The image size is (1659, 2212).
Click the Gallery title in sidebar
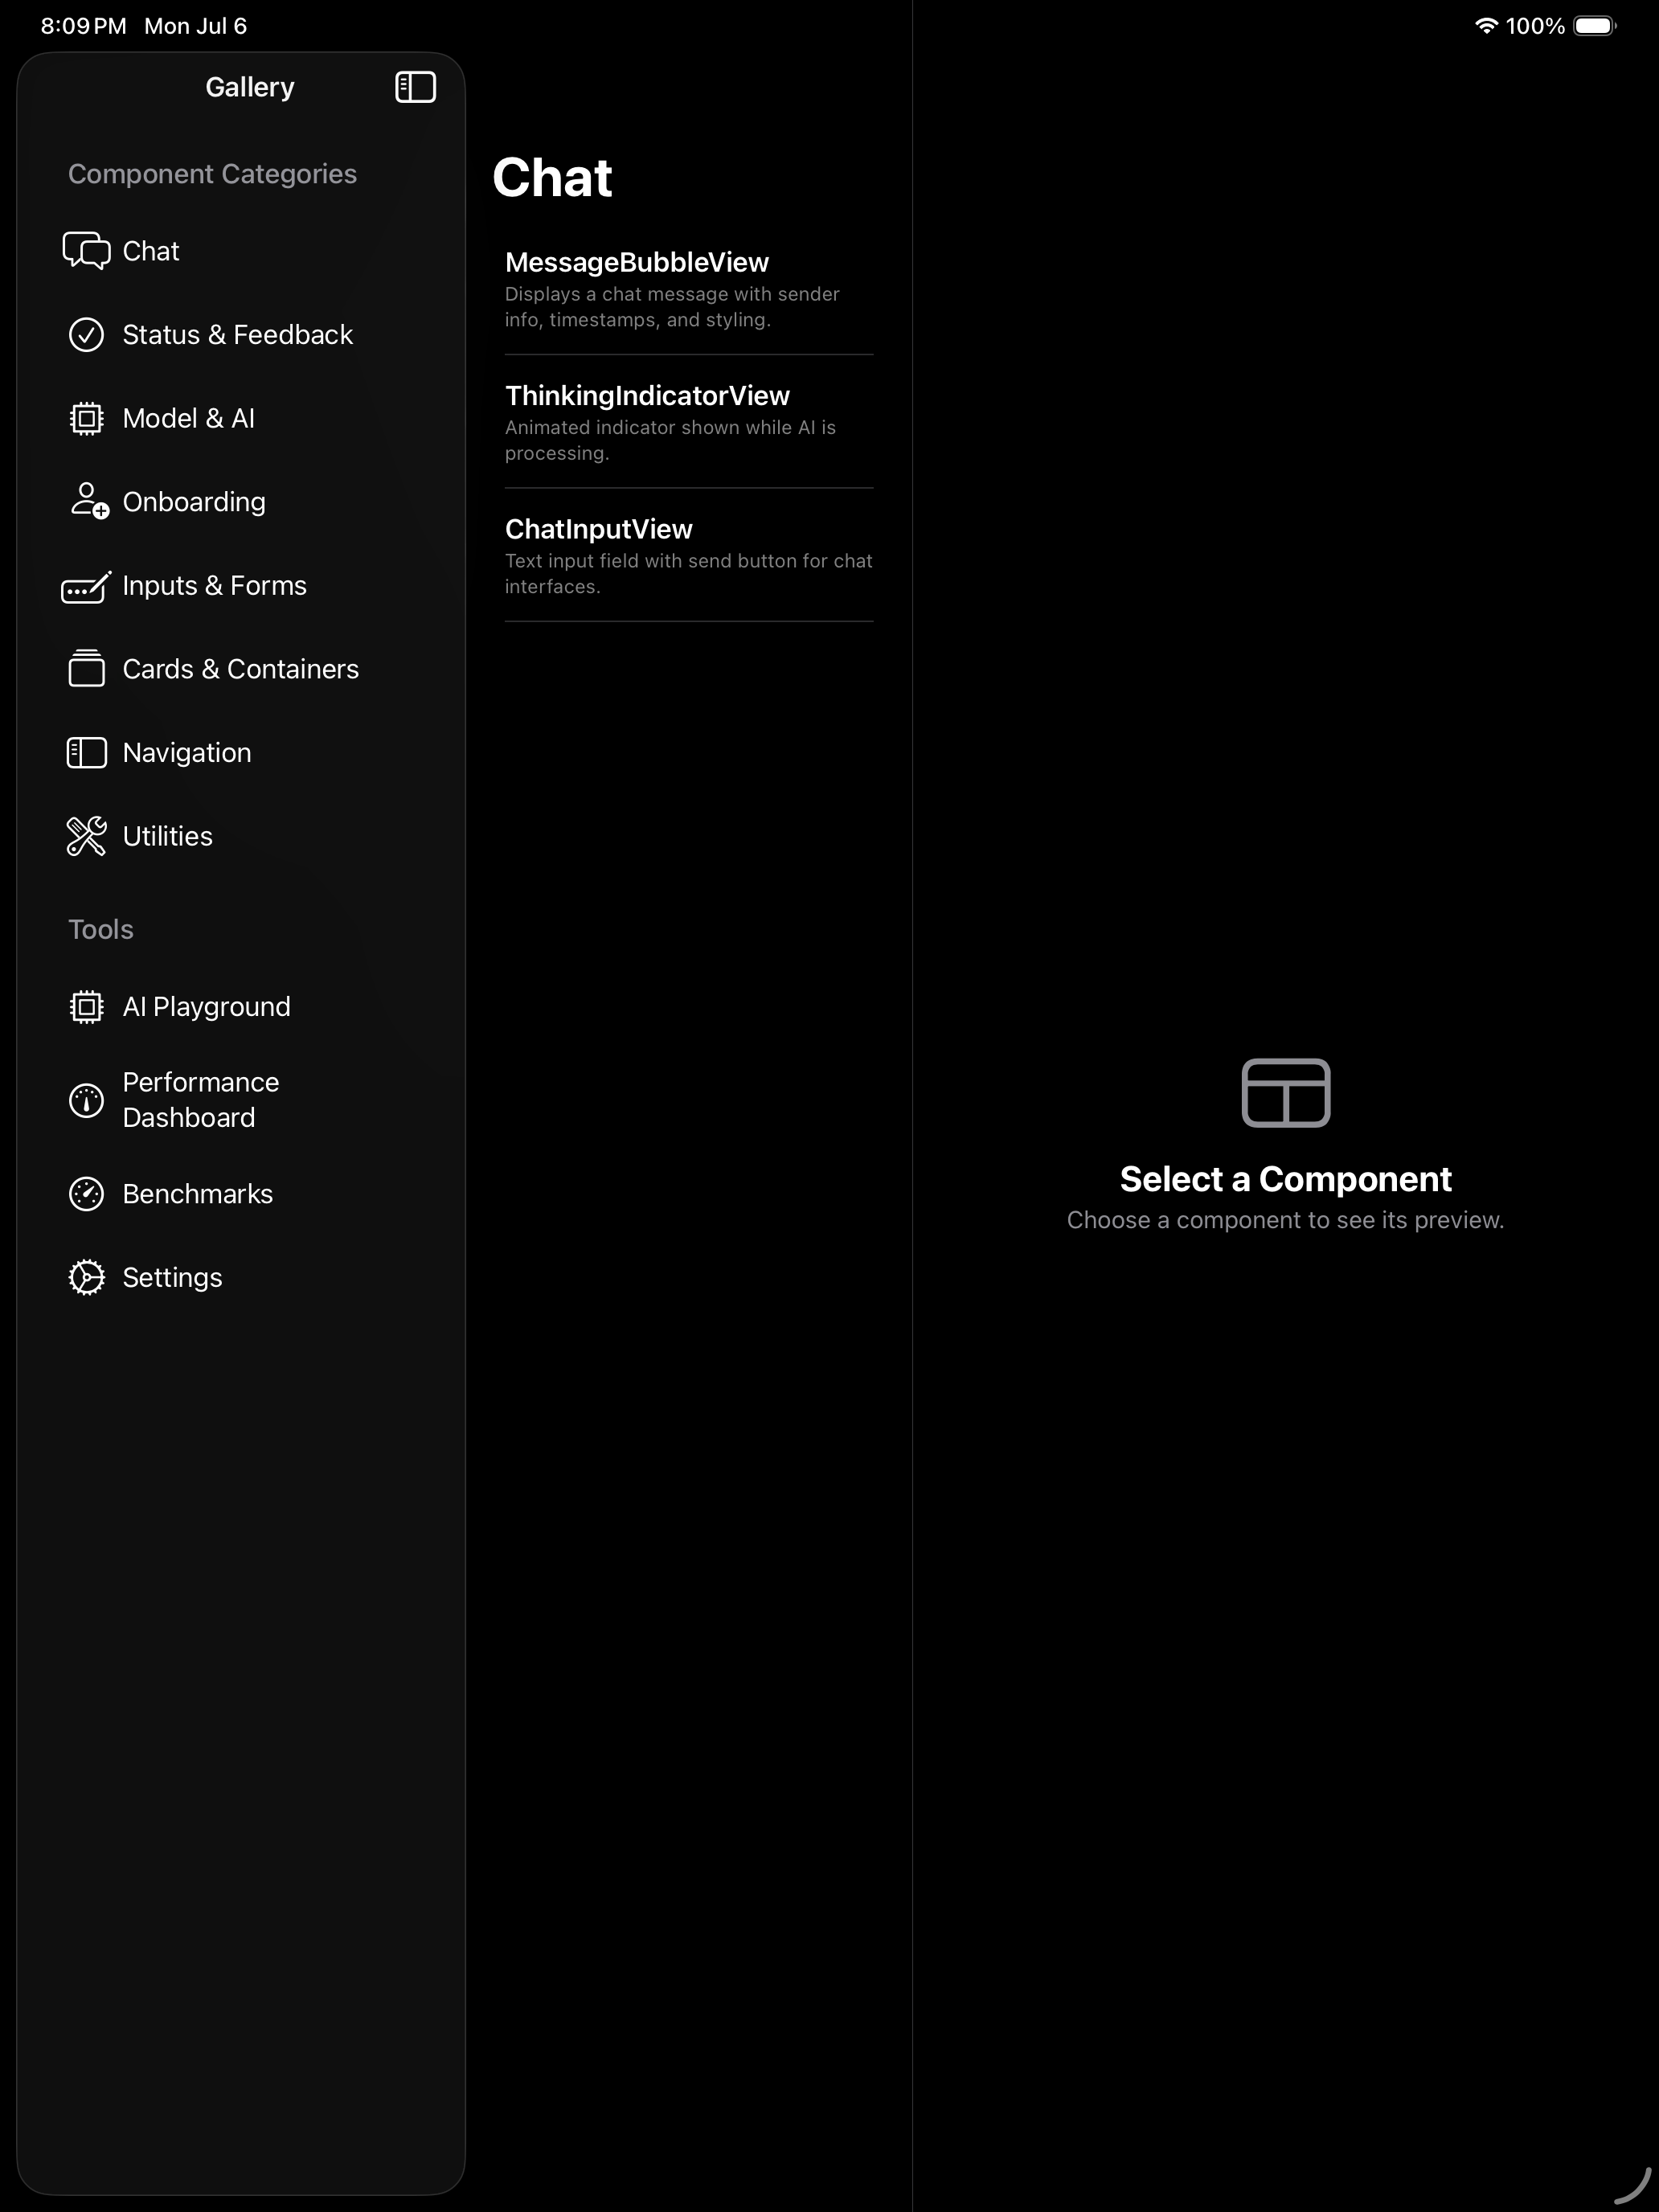point(249,87)
